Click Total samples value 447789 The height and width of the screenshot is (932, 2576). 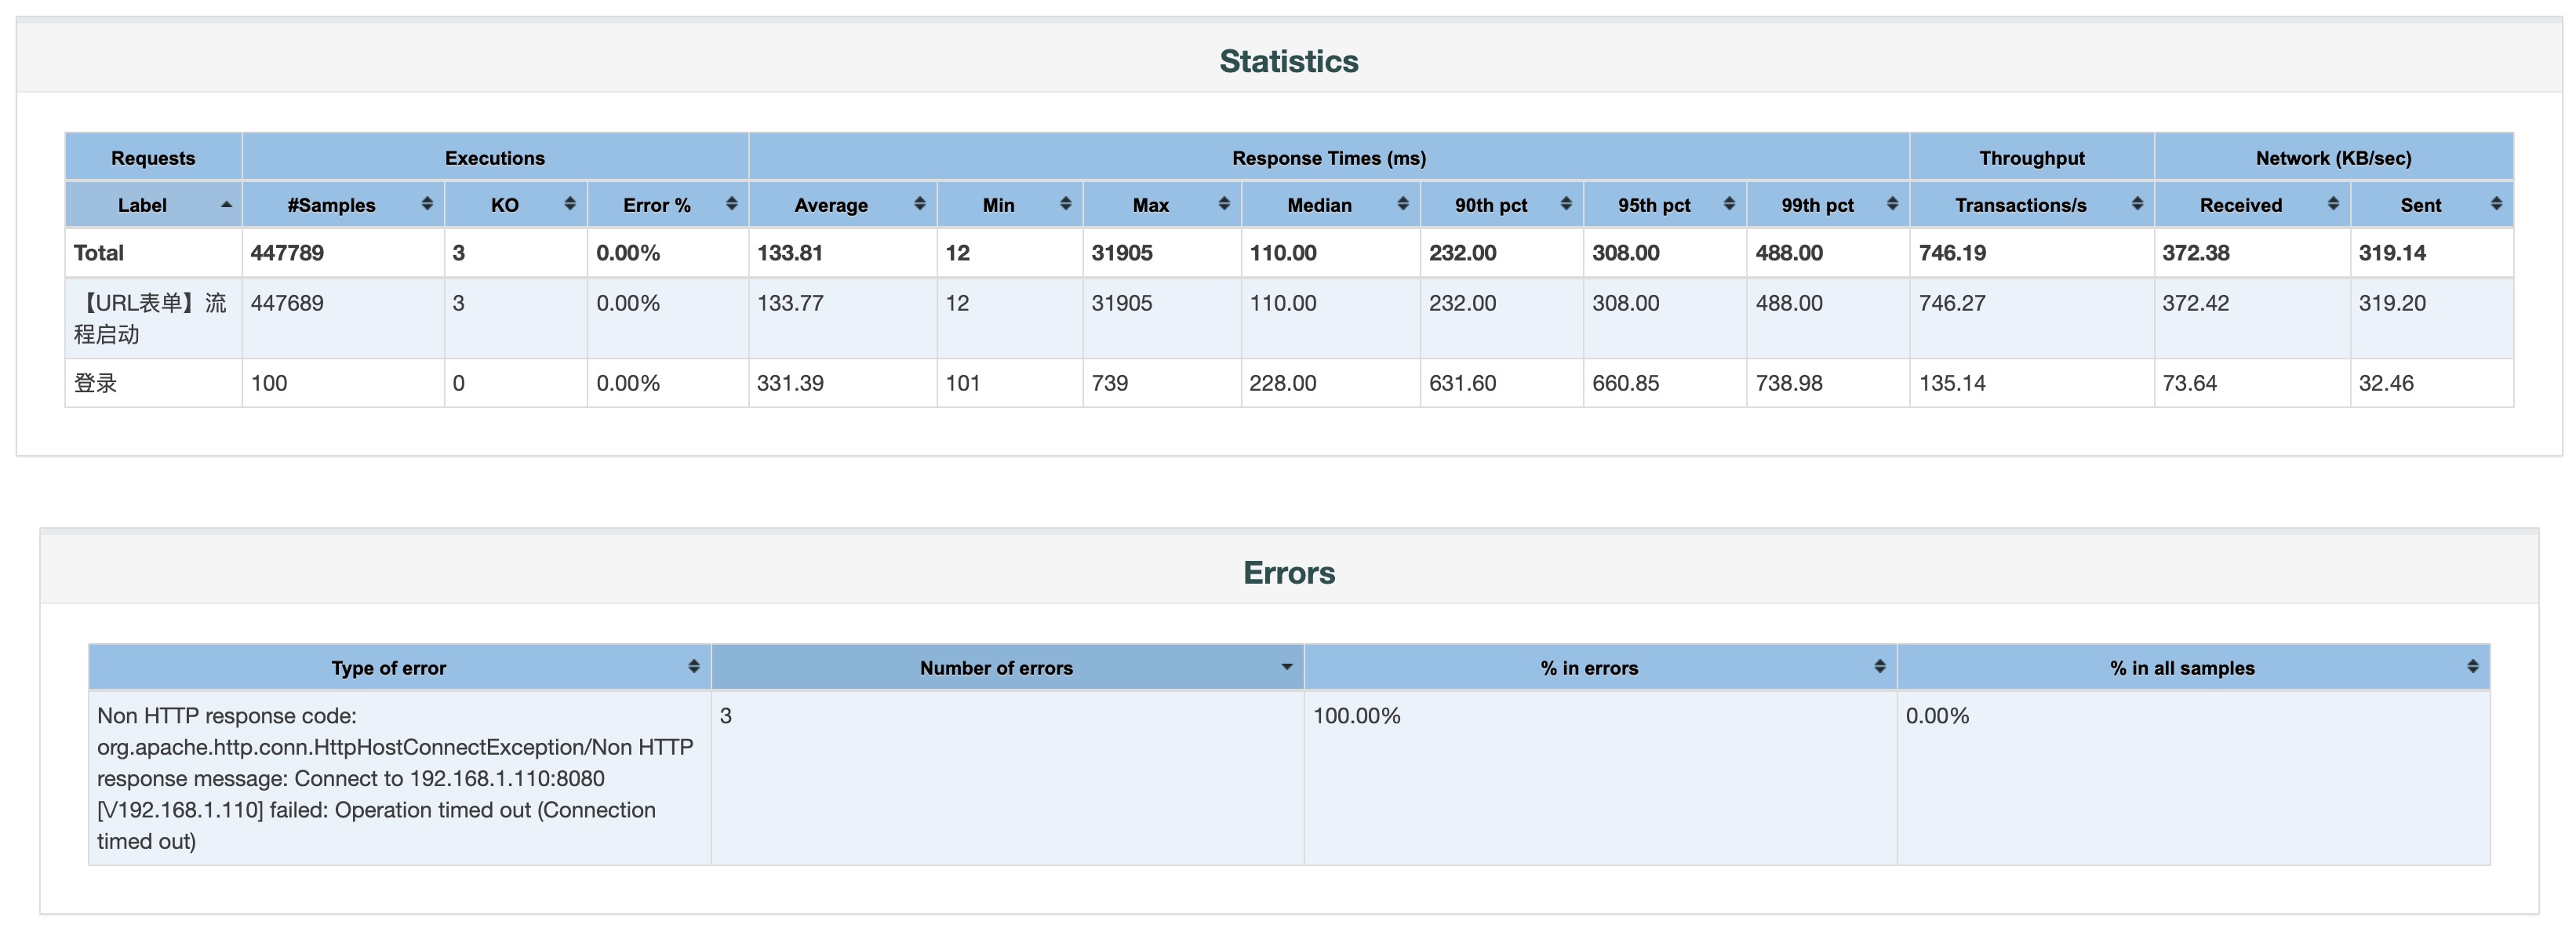(x=287, y=253)
